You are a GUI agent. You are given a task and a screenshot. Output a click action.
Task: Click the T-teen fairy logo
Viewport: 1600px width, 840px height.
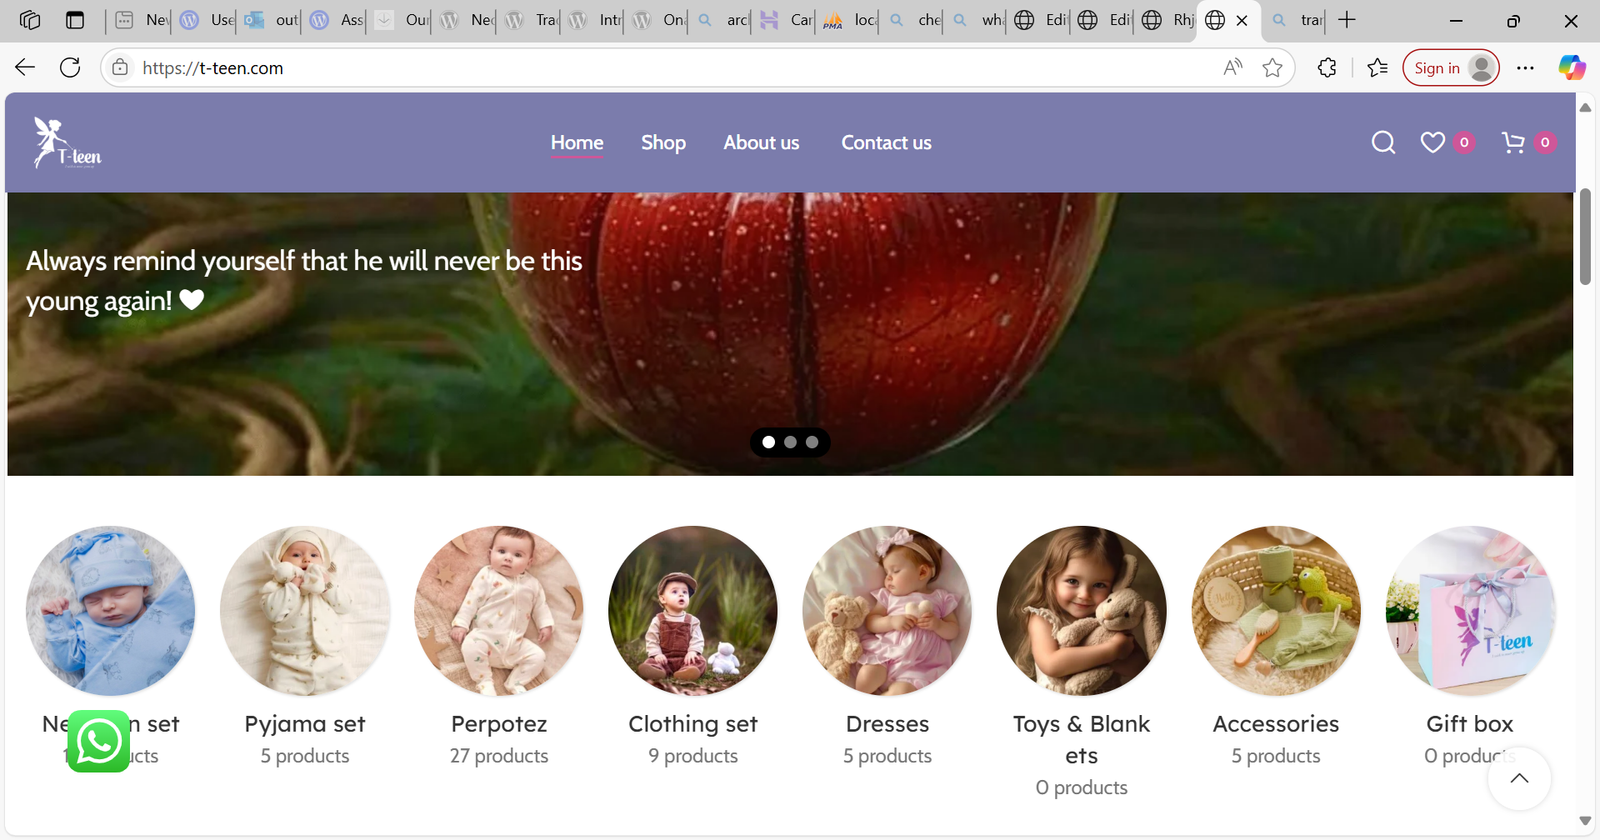tap(68, 143)
